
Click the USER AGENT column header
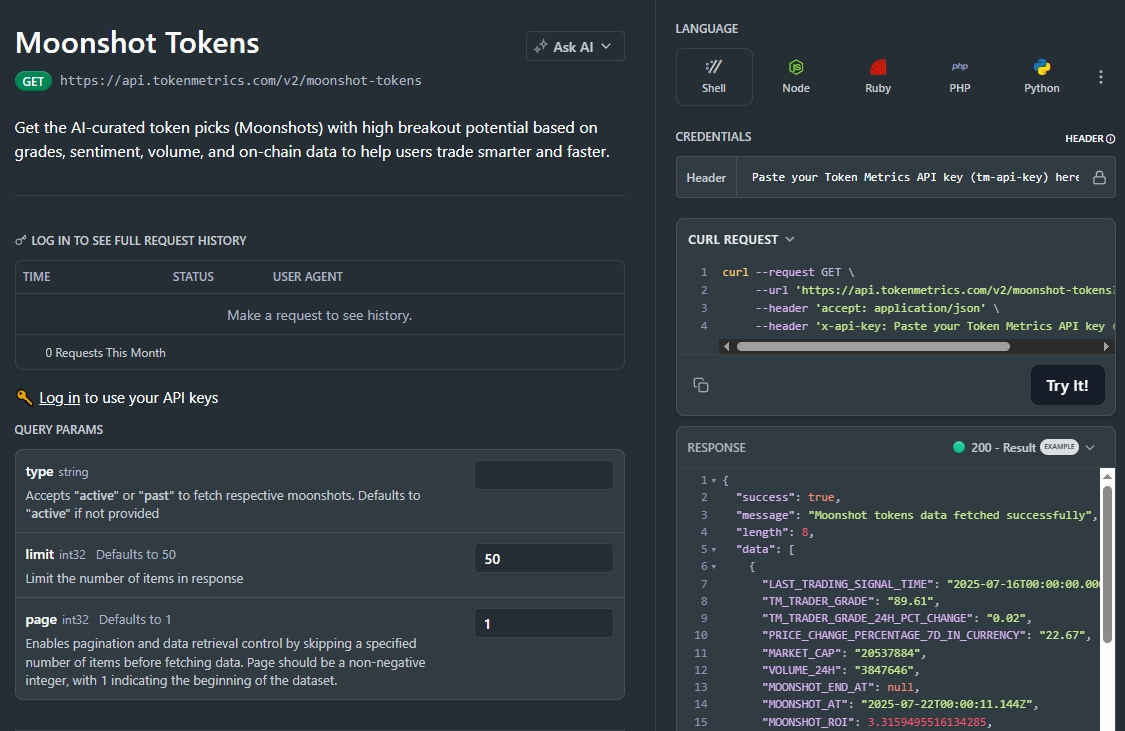point(308,276)
